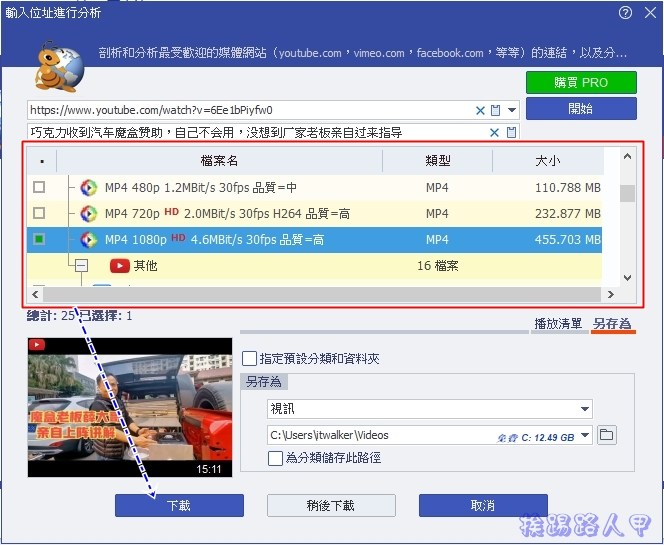Collapse the 其他 tree group

pos(81,266)
